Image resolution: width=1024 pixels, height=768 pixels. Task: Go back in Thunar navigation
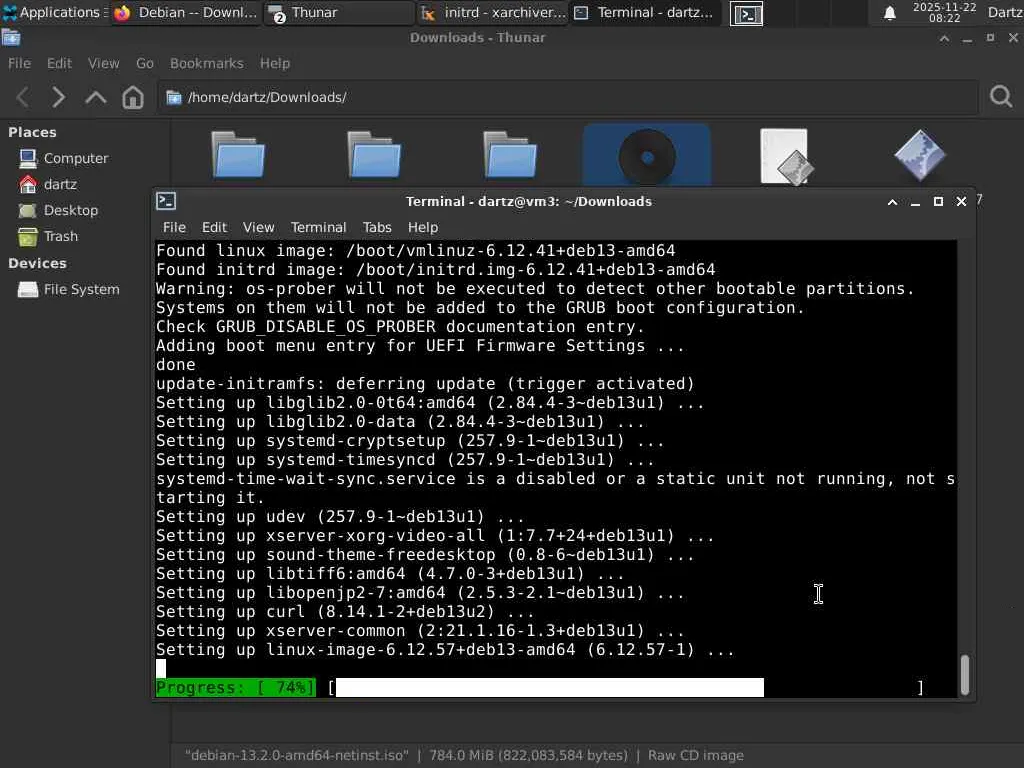coord(23,97)
